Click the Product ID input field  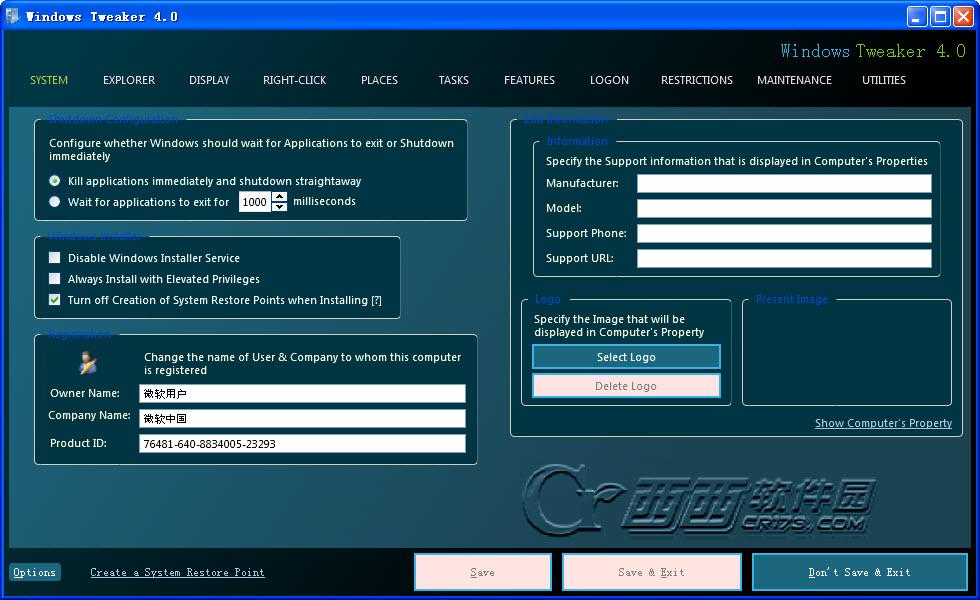click(302, 443)
